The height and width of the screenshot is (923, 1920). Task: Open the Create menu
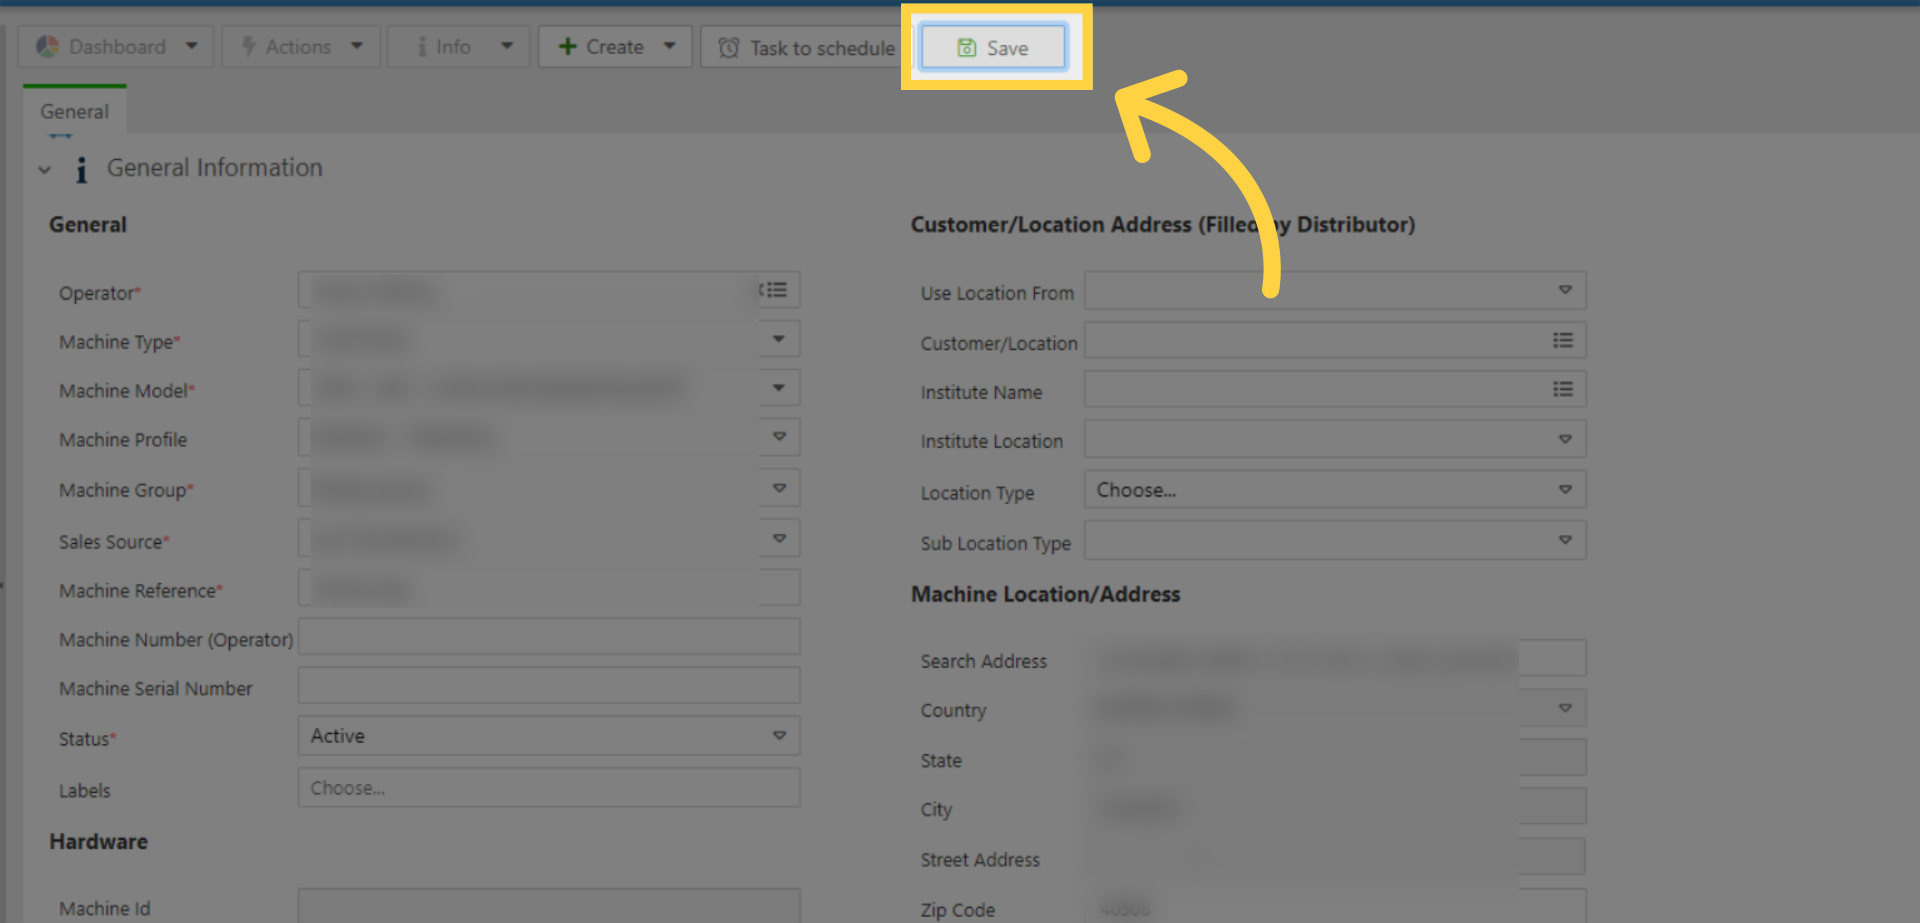pyautogui.click(x=615, y=47)
